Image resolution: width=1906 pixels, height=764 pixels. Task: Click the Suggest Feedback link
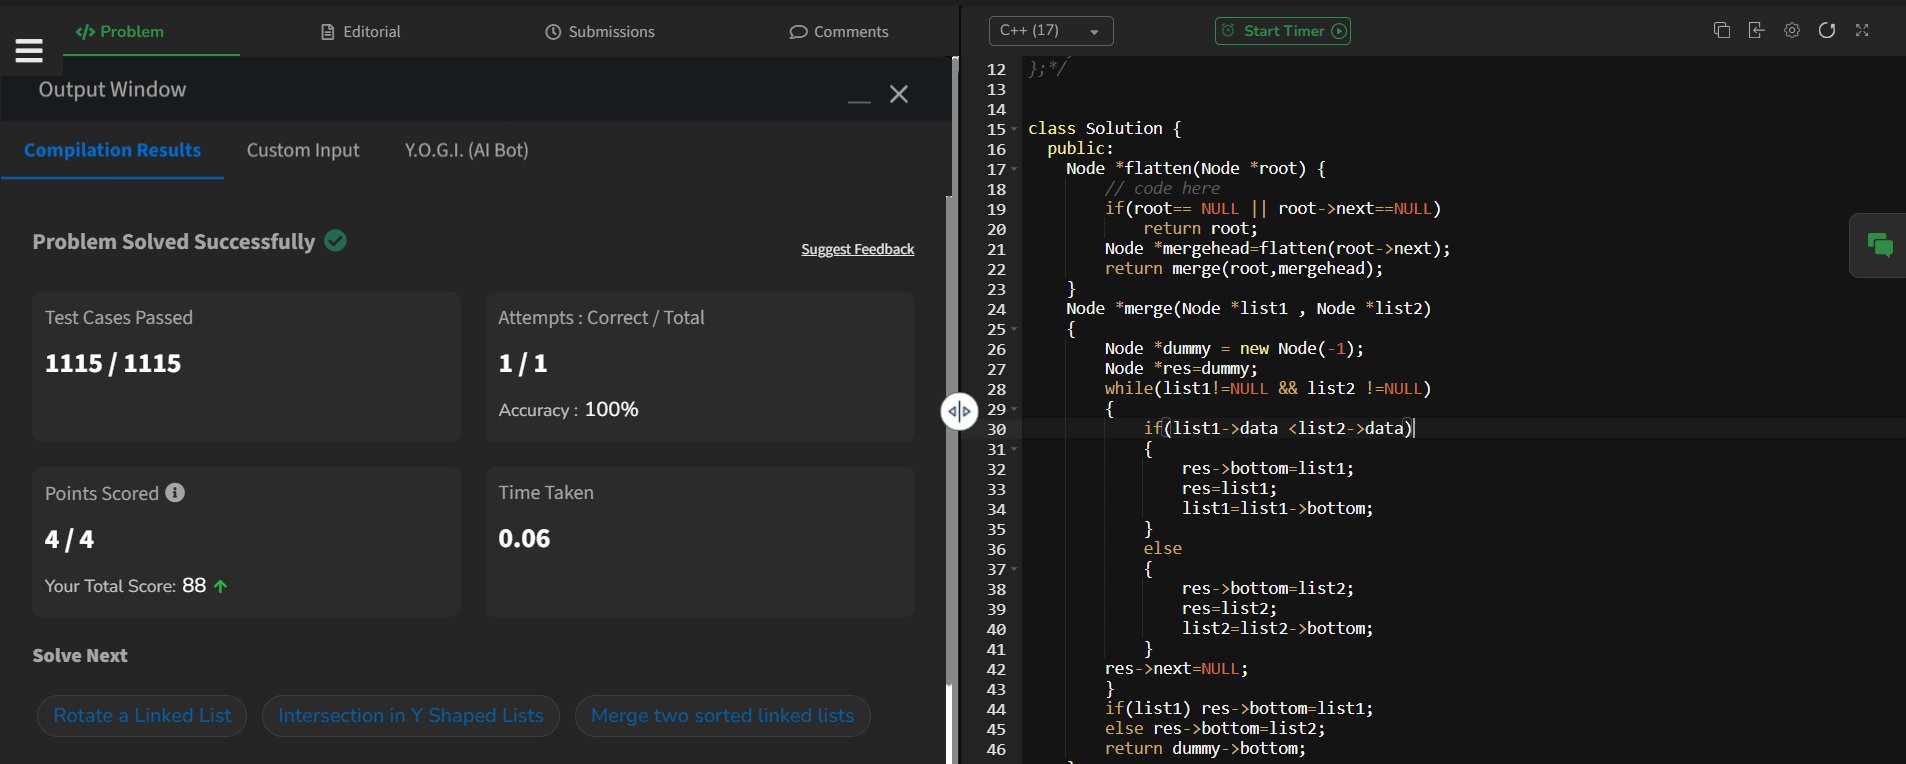coord(857,249)
